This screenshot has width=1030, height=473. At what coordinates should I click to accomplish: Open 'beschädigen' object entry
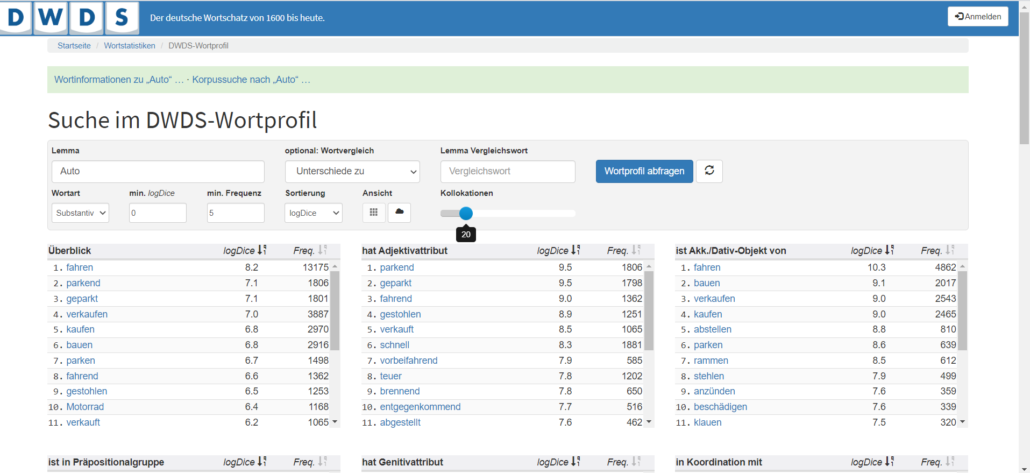(721, 407)
